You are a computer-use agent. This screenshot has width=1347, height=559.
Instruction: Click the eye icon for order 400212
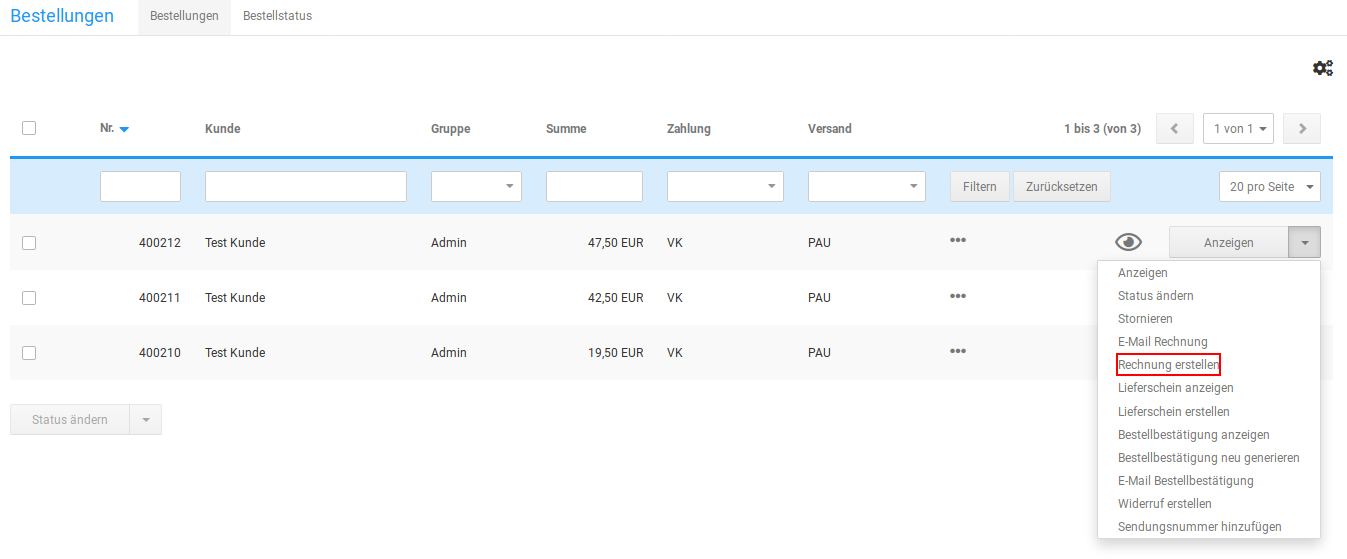1128,242
